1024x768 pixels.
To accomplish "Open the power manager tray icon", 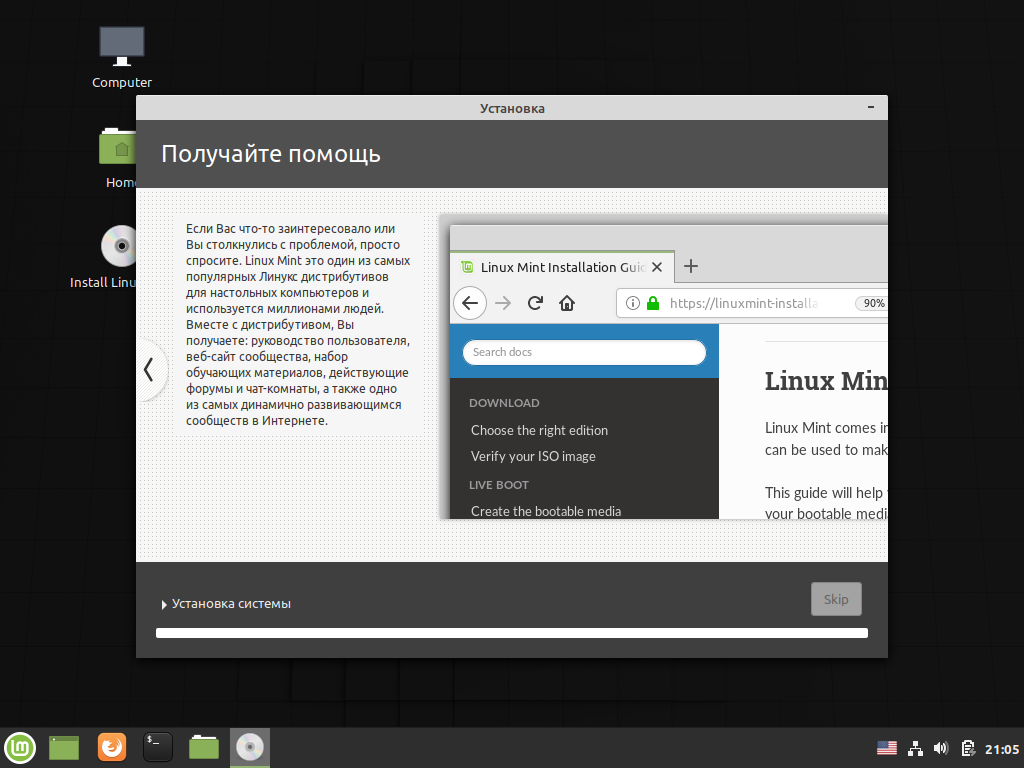I will tap(968, 748).
